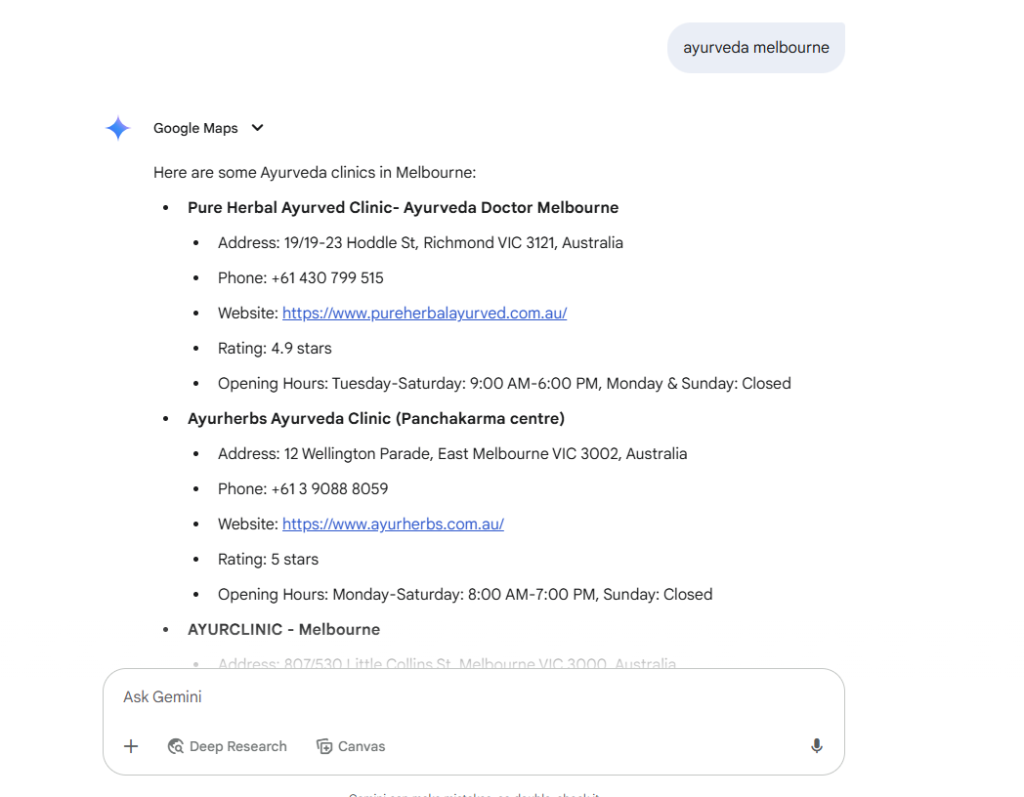Click the 'Rating: 5 stars' line
The image size is (1024, 797).
(268, 559)
